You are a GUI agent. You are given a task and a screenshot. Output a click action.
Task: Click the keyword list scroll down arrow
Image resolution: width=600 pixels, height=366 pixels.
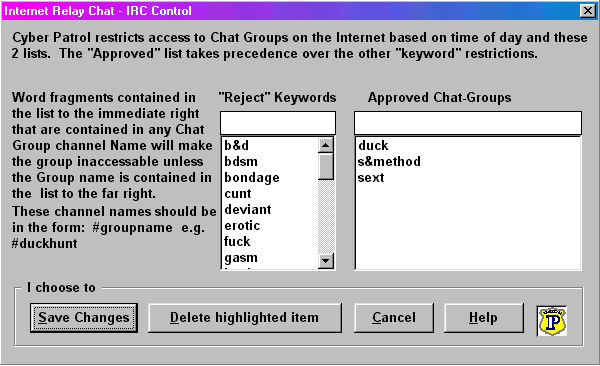[326, 261]
